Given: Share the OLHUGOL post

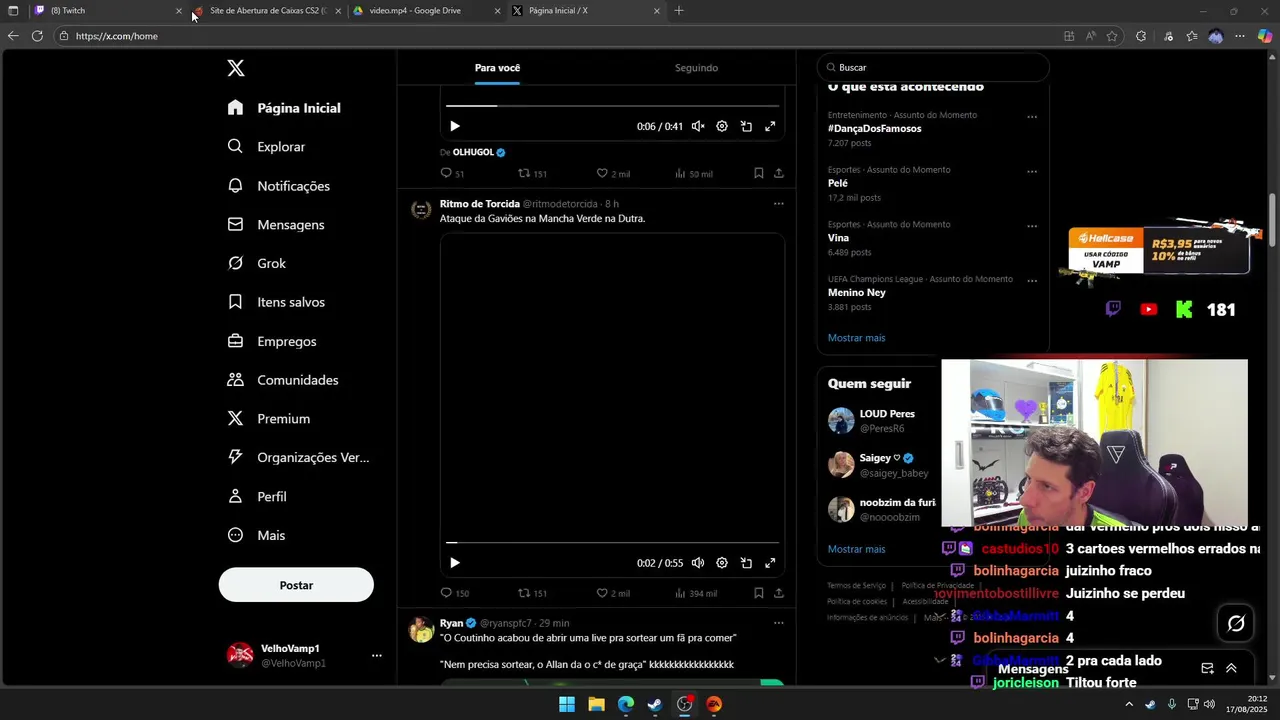Looking at the screenshot, I should point(779,173).
